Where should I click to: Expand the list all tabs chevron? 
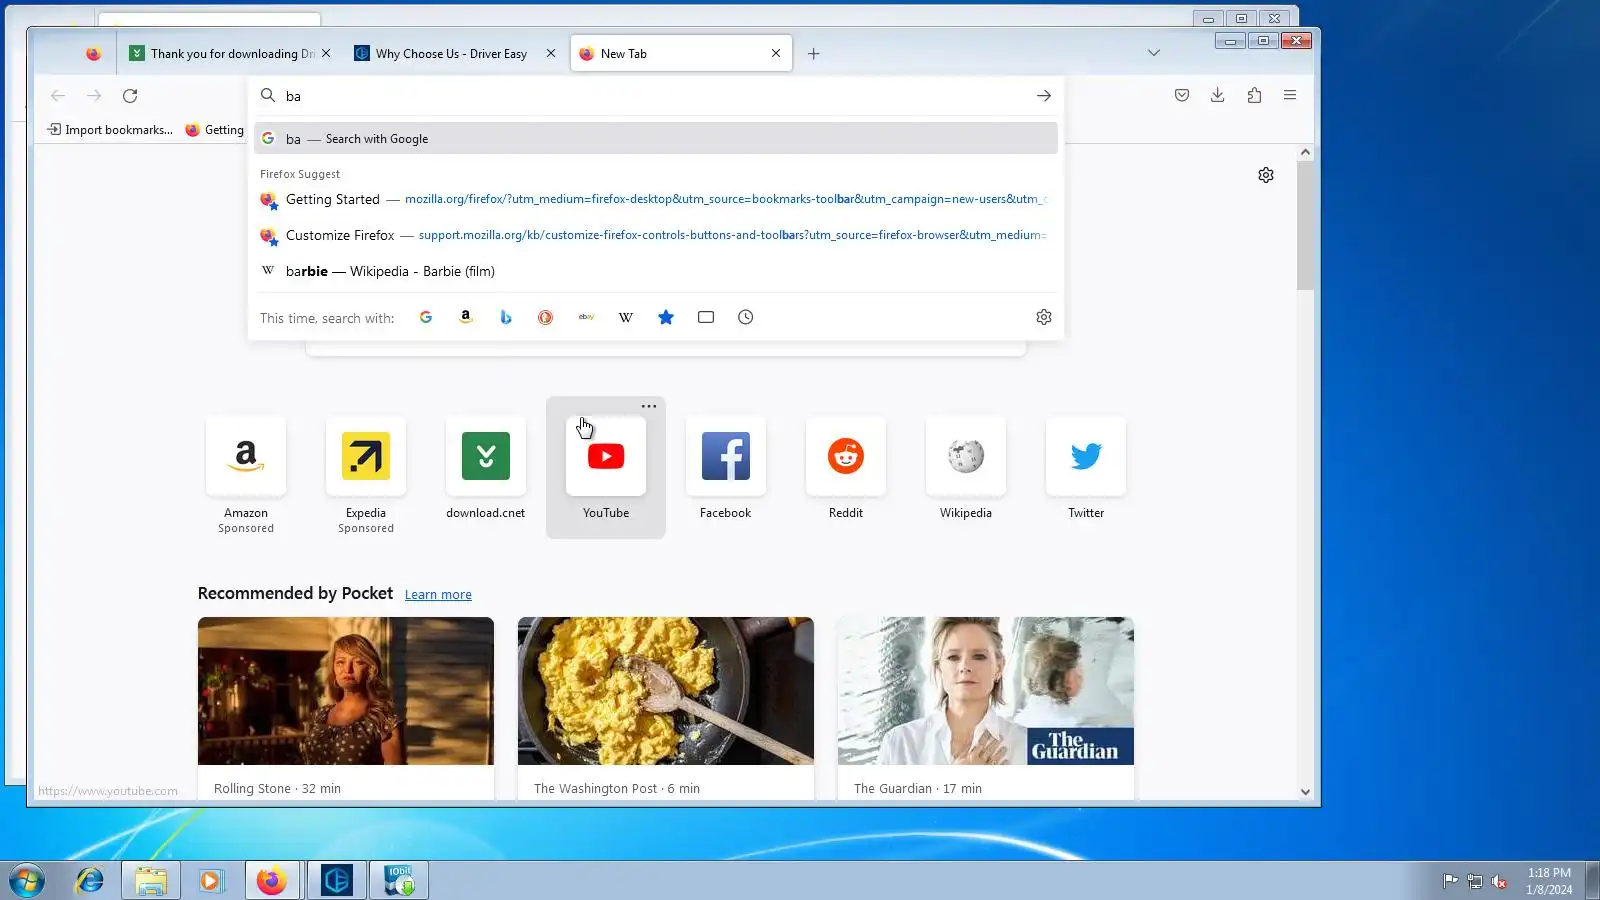tap(1154, 53)
